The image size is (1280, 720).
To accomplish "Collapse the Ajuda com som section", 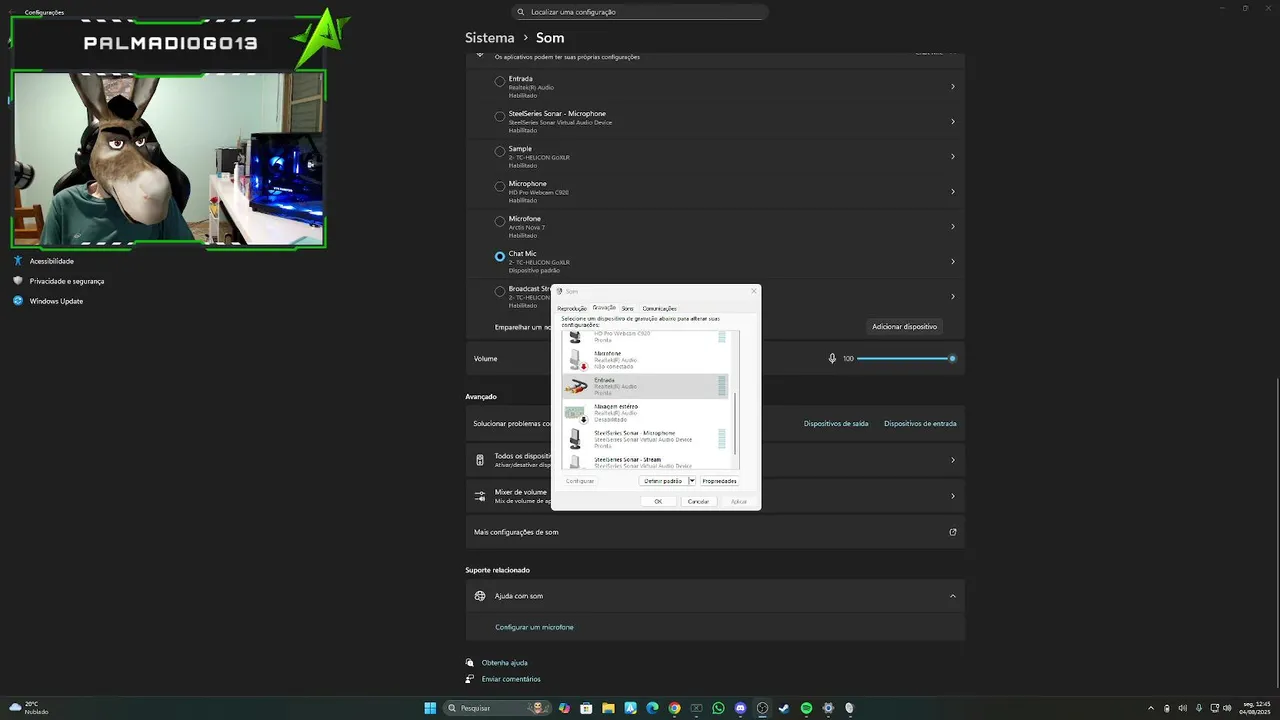I will pos(952,596).
